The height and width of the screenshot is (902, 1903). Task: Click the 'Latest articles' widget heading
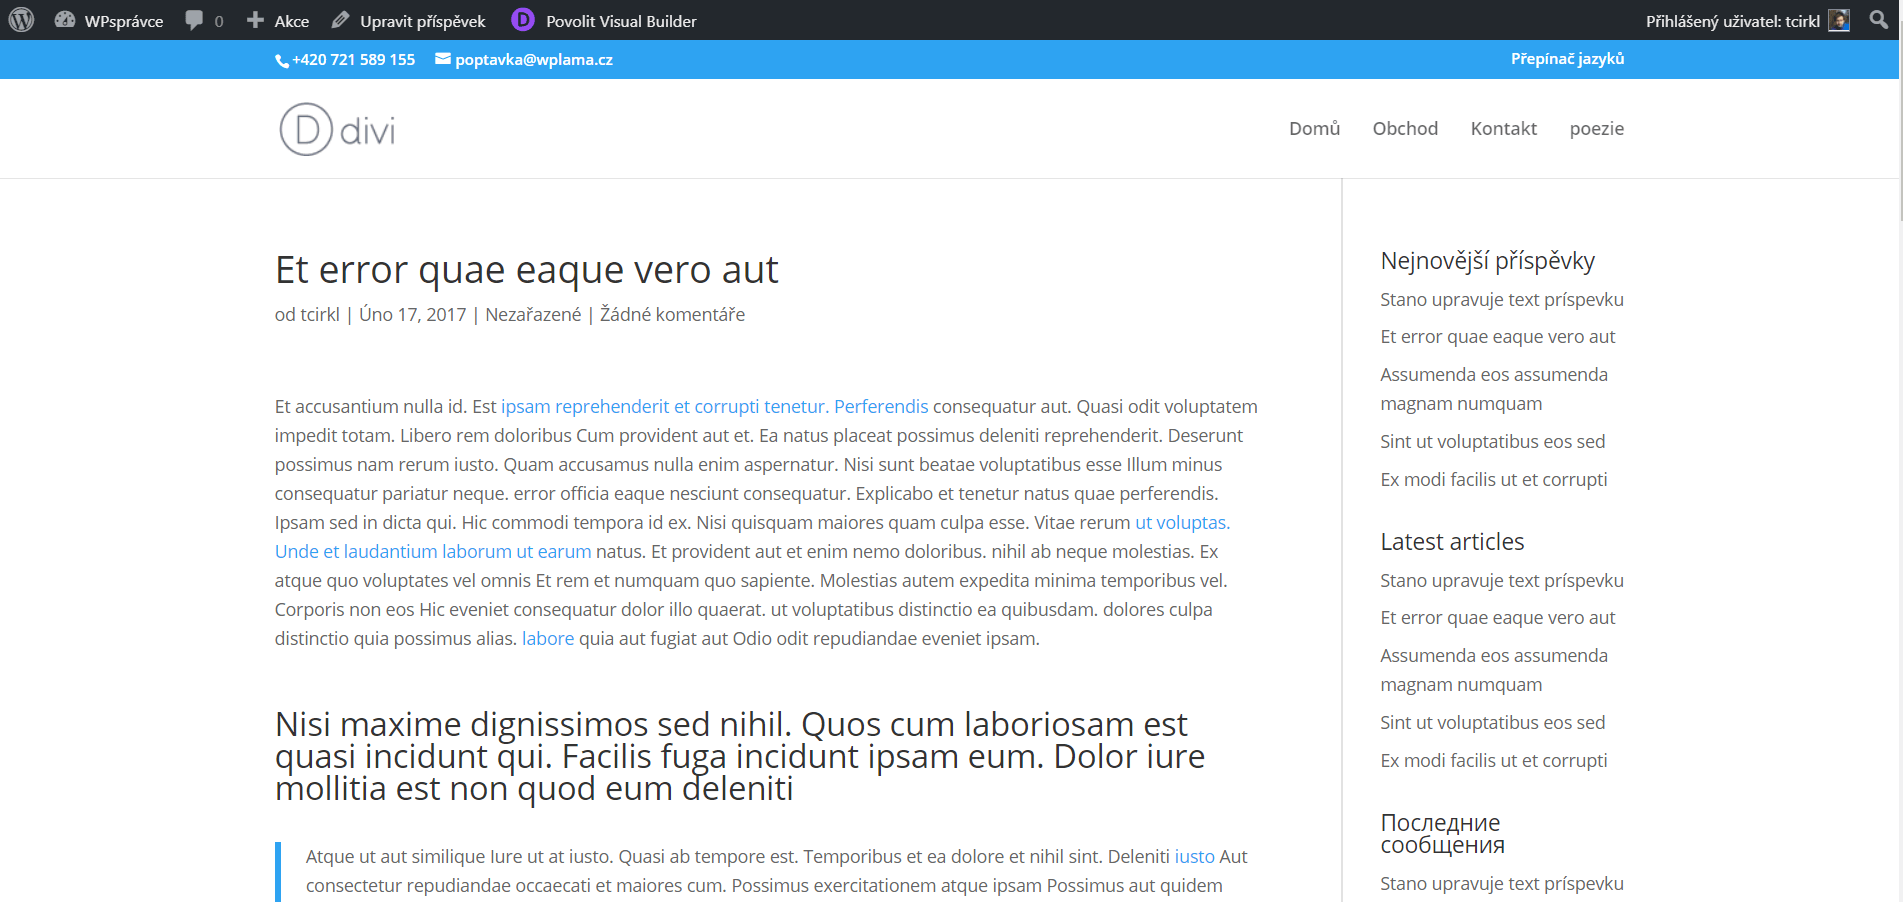click(1452, 541)
